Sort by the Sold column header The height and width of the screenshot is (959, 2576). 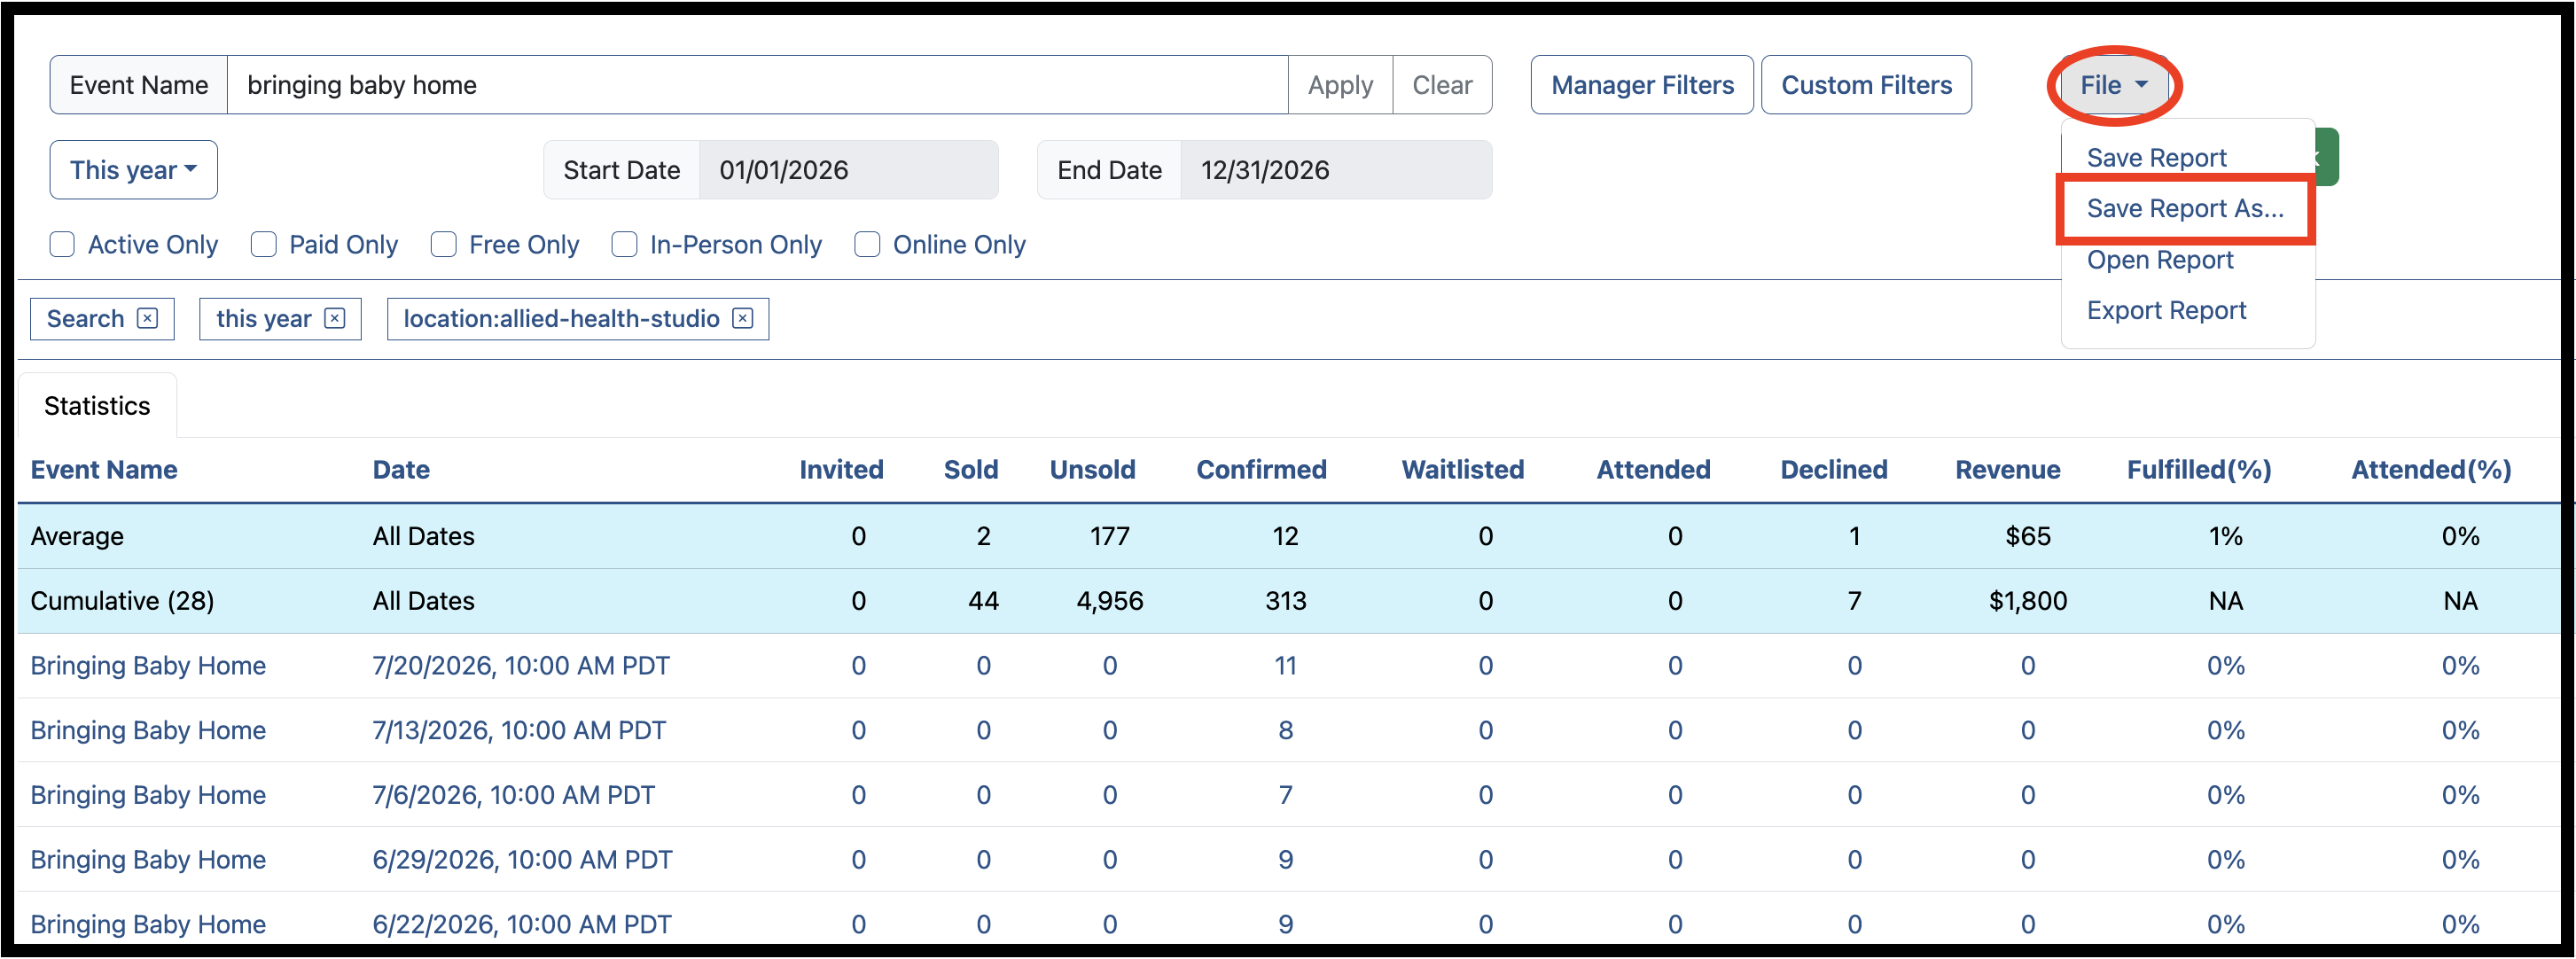click(971, 470)
